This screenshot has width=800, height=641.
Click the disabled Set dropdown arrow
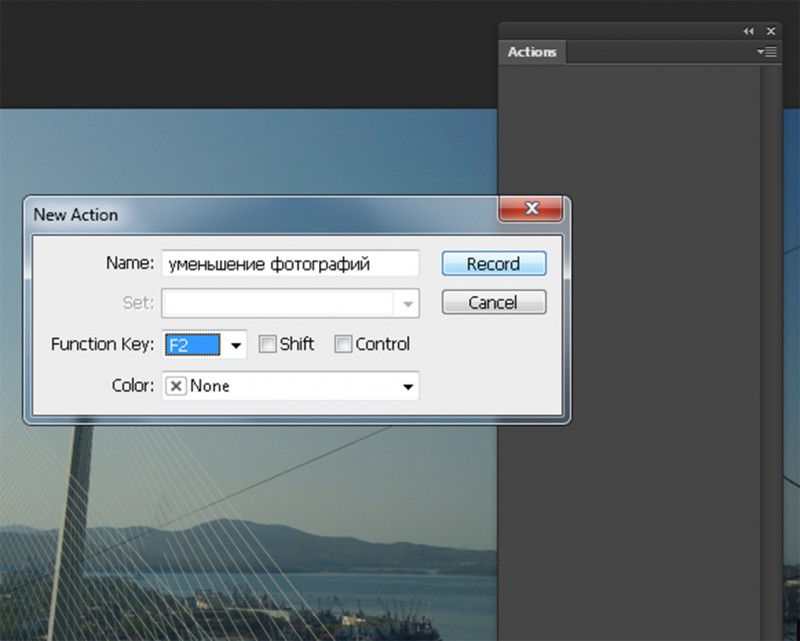(408, 303)
